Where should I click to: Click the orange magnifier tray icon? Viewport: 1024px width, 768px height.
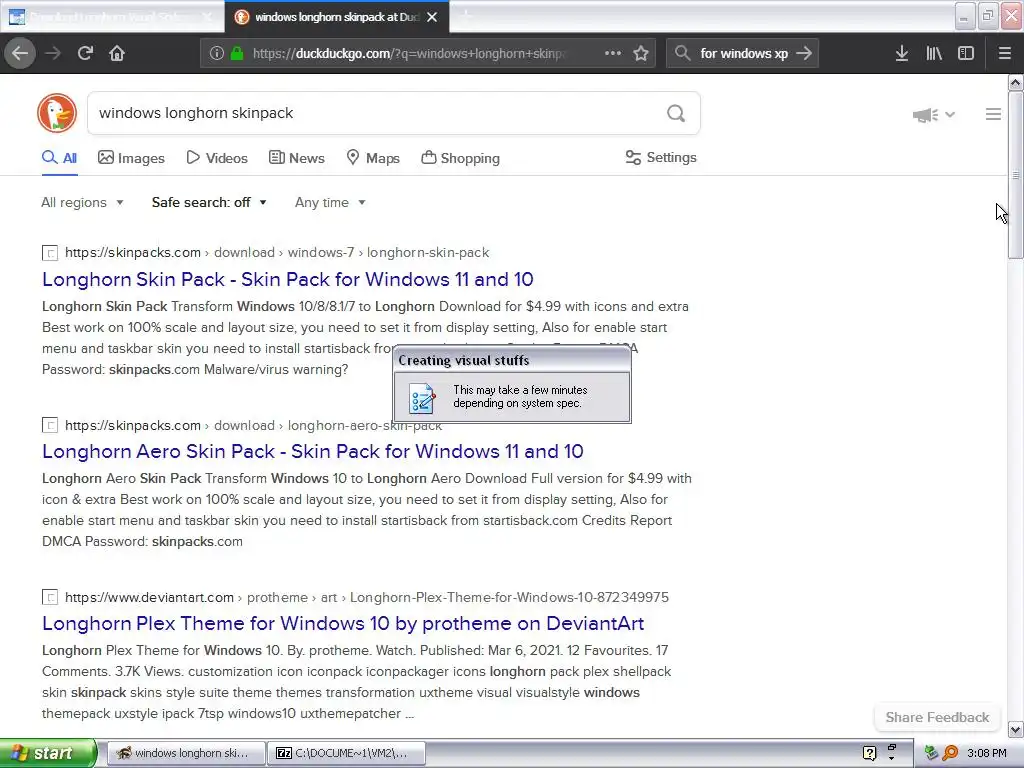pyautogui.click(x=950, y=753)
